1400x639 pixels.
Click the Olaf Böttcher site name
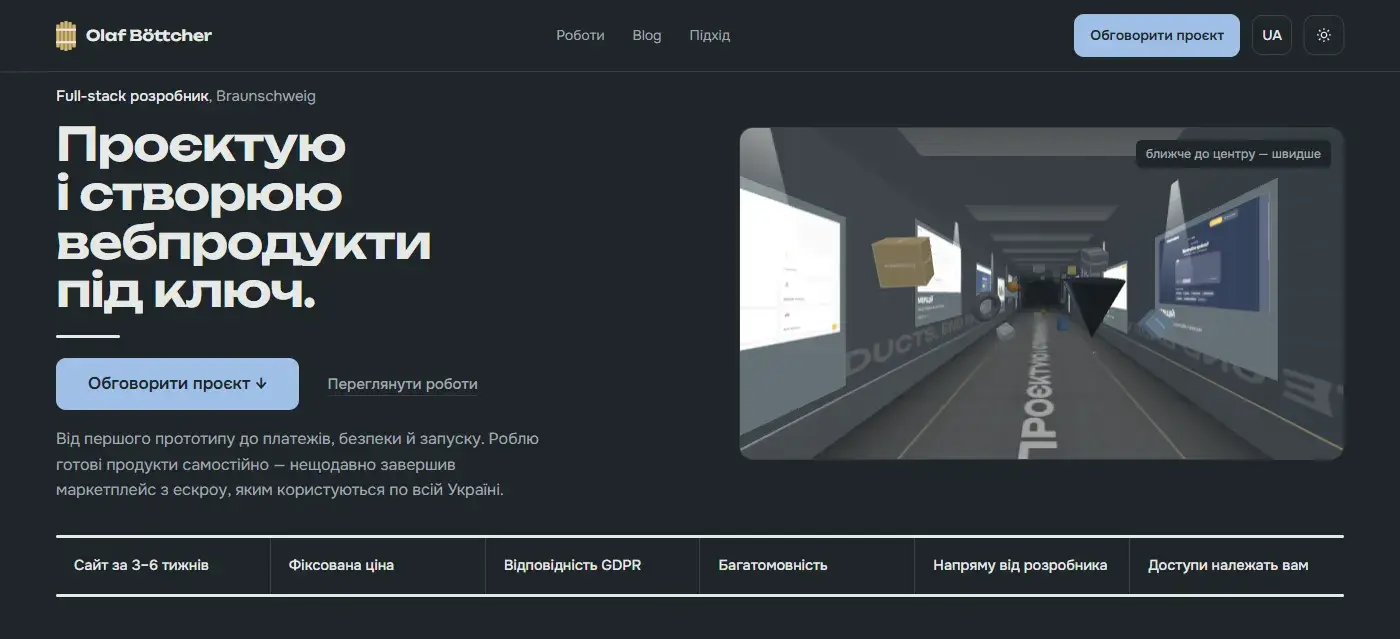point(149,35)
